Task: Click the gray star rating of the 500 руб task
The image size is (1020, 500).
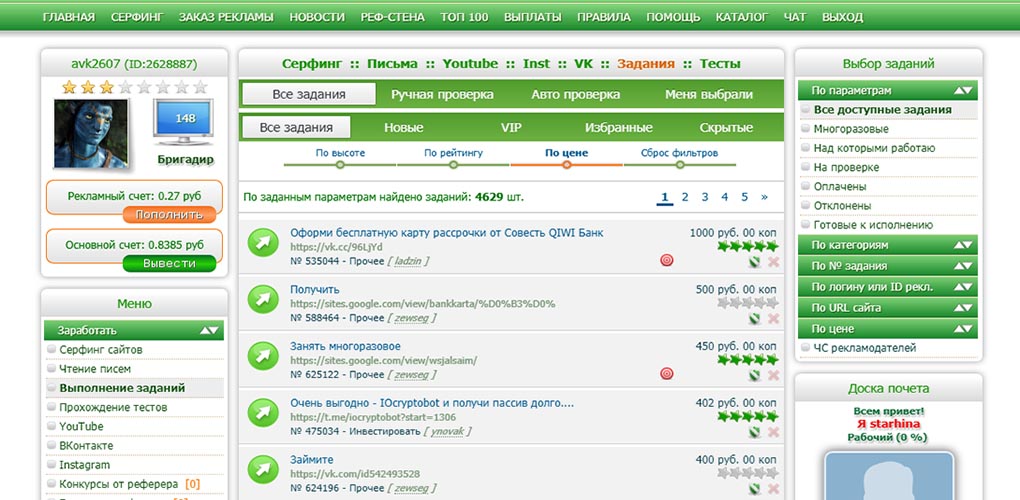Action: click(747, 303)
